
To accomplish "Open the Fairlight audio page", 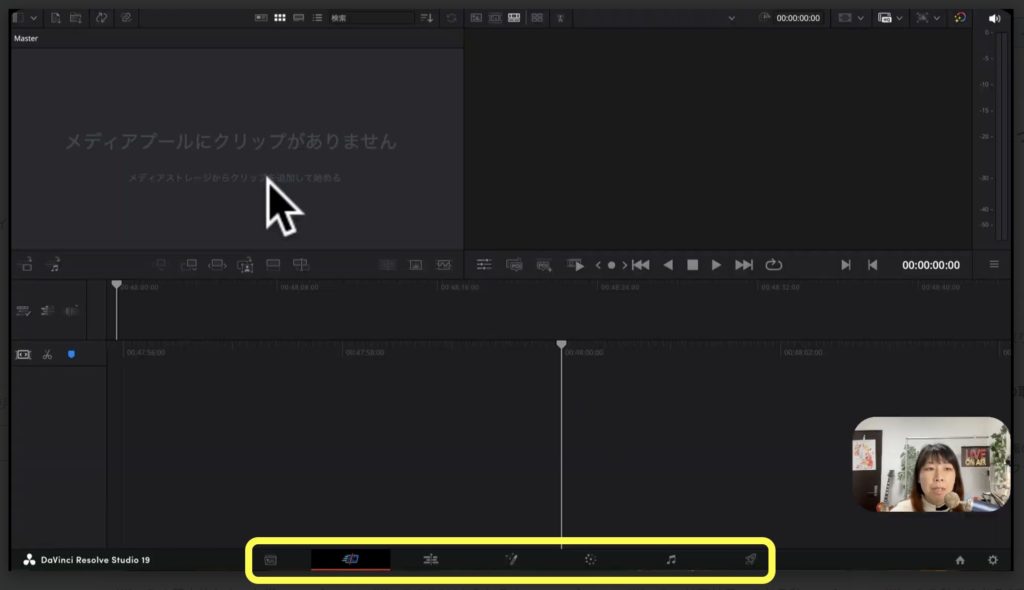I will pyautogui.click(x=670, y=560).
